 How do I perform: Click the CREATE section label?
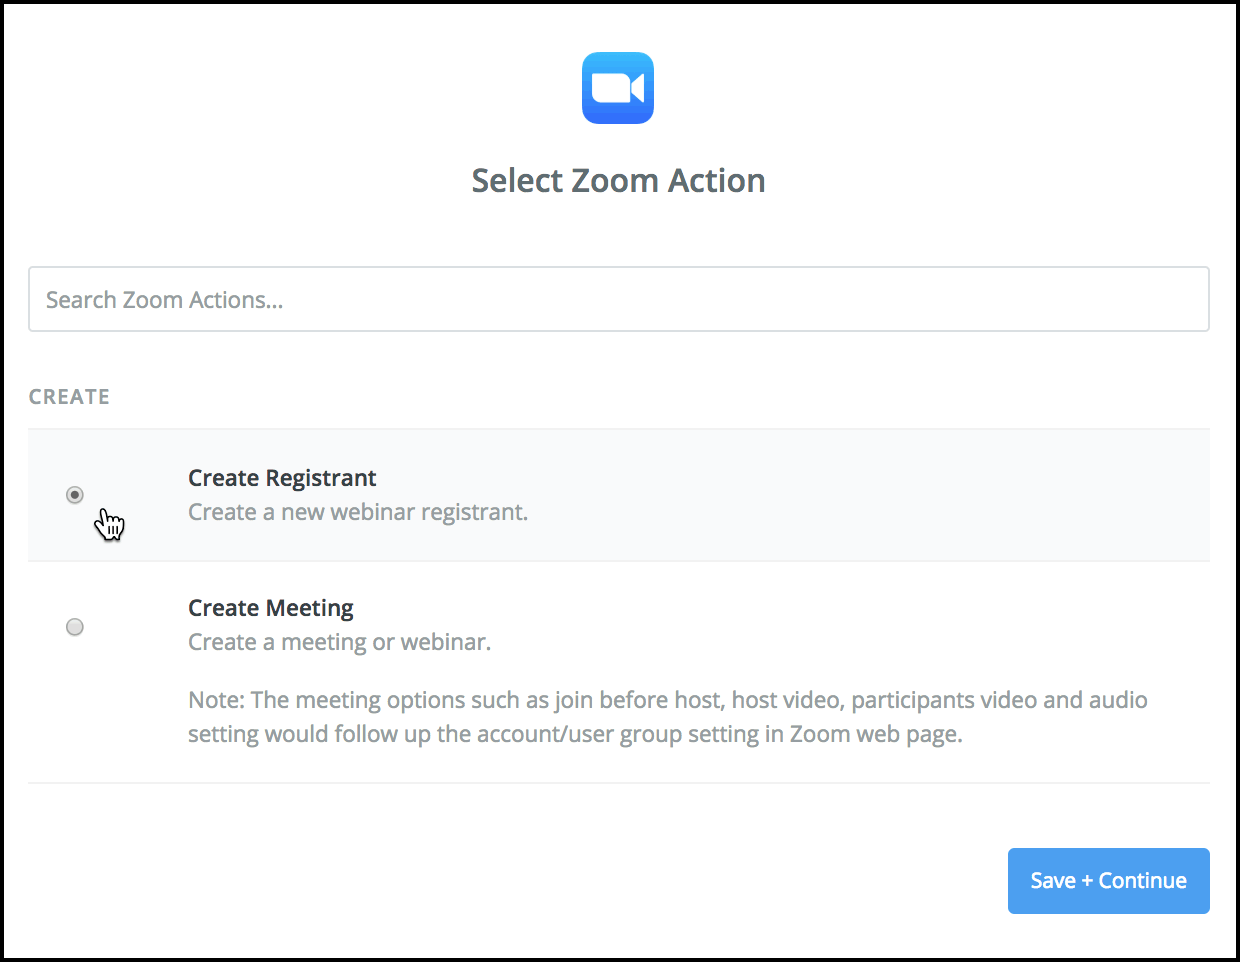point(69,397)
